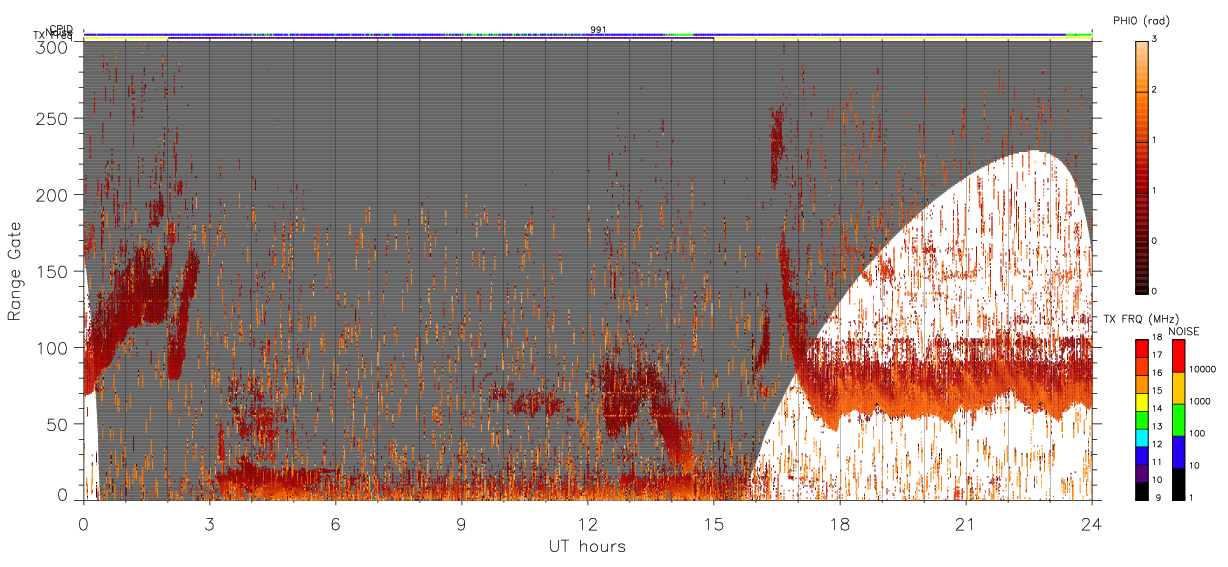Click the 0 tick on UT hours axis
The image size is (1228, 567).
[83, 523]
